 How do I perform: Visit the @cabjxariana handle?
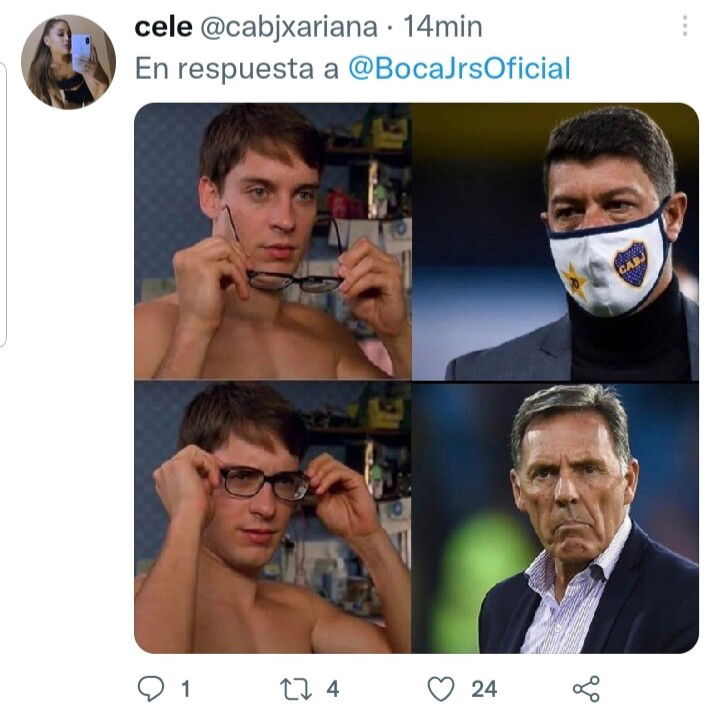tap(289, 26)
